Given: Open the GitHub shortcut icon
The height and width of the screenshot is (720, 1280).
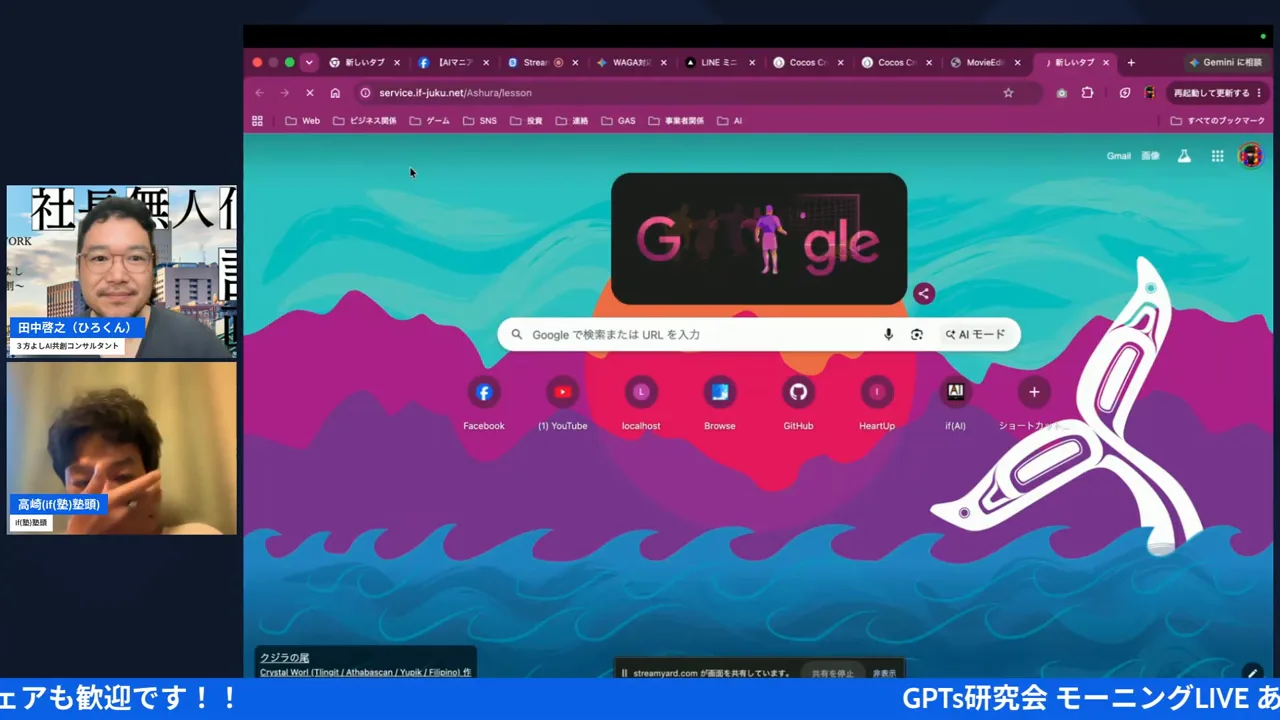Looking at the screenshot, I should [798, 392].
